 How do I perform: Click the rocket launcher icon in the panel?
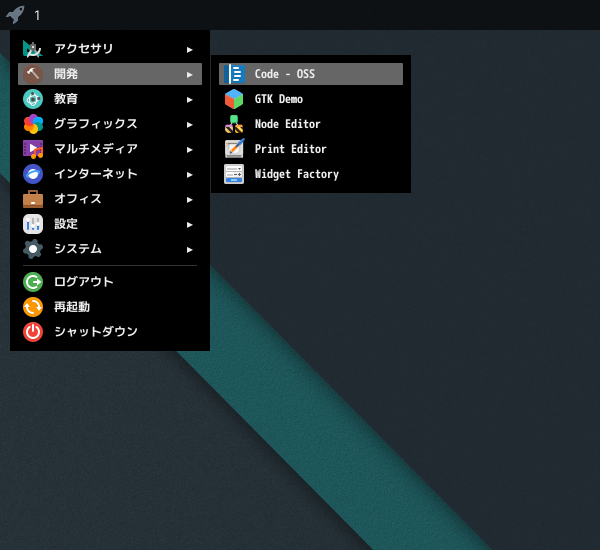(x=15, y=15)
